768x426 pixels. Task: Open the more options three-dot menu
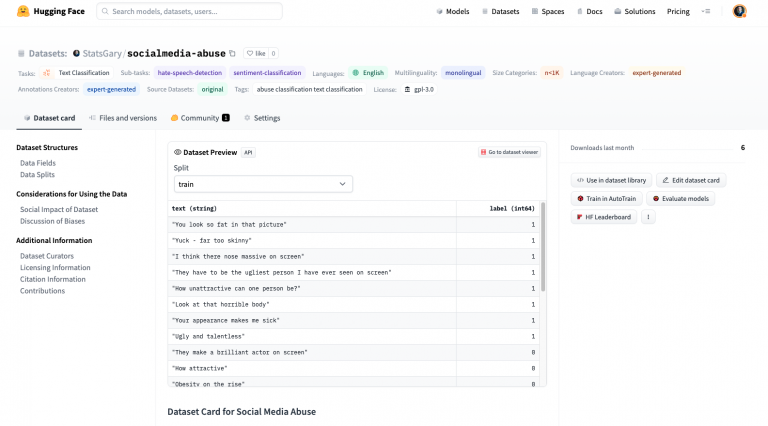[648, 217]
